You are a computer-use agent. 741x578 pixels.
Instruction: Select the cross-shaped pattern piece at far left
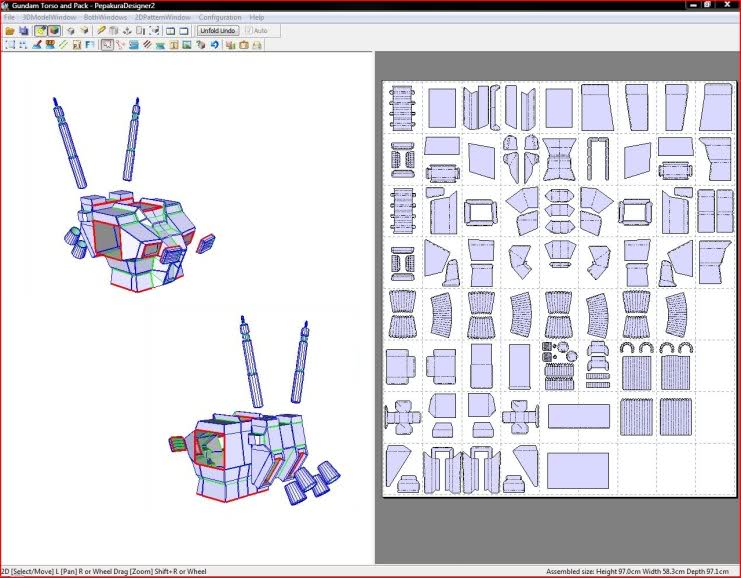pos(402,417)
